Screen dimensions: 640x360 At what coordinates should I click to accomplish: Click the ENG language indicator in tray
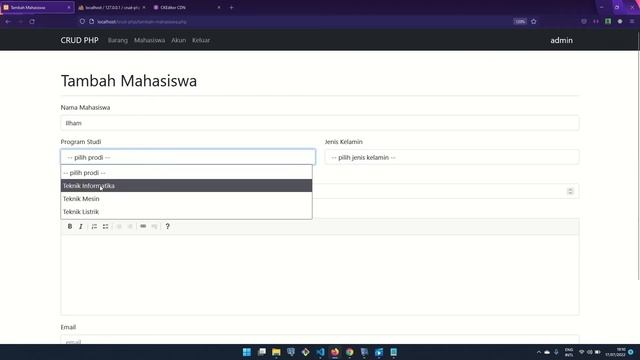569,352
